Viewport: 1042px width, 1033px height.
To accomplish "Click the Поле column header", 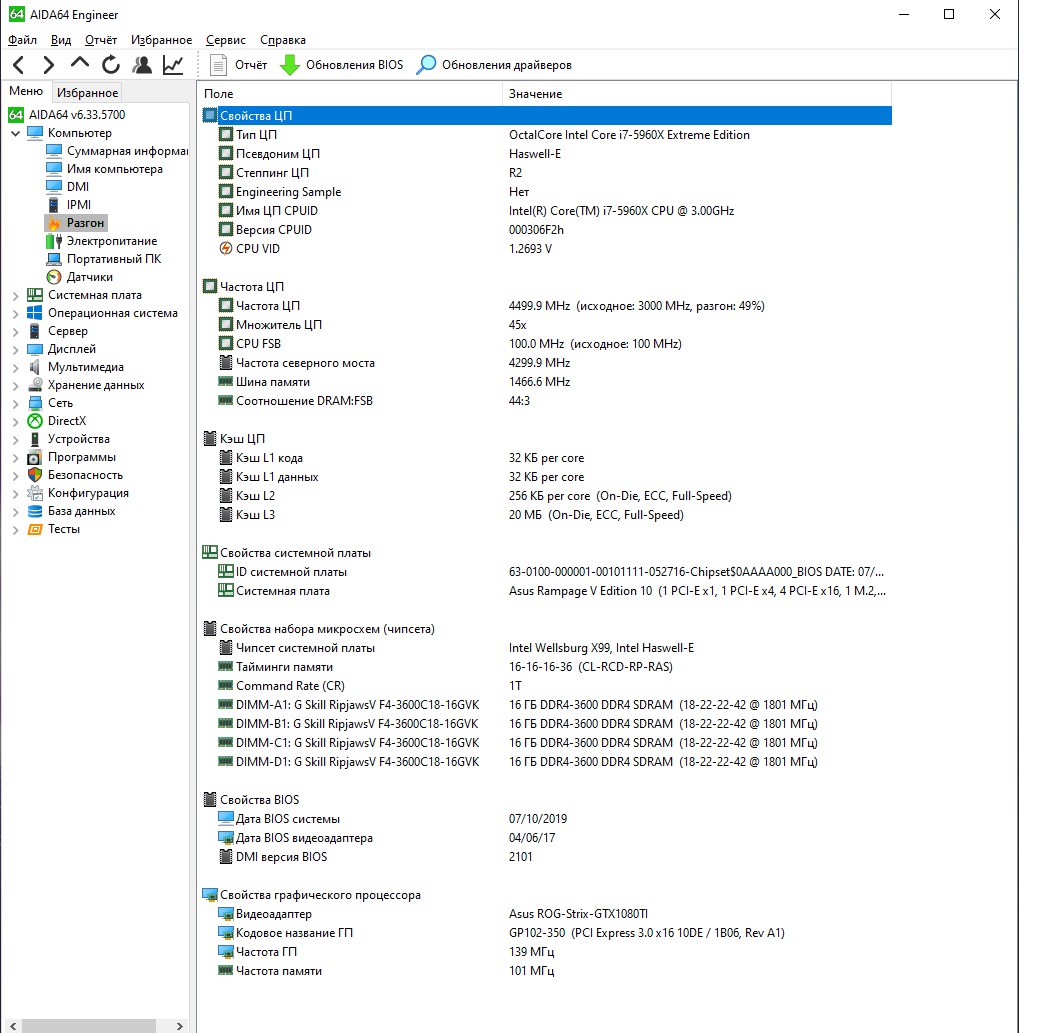I will tap(350, 94).
